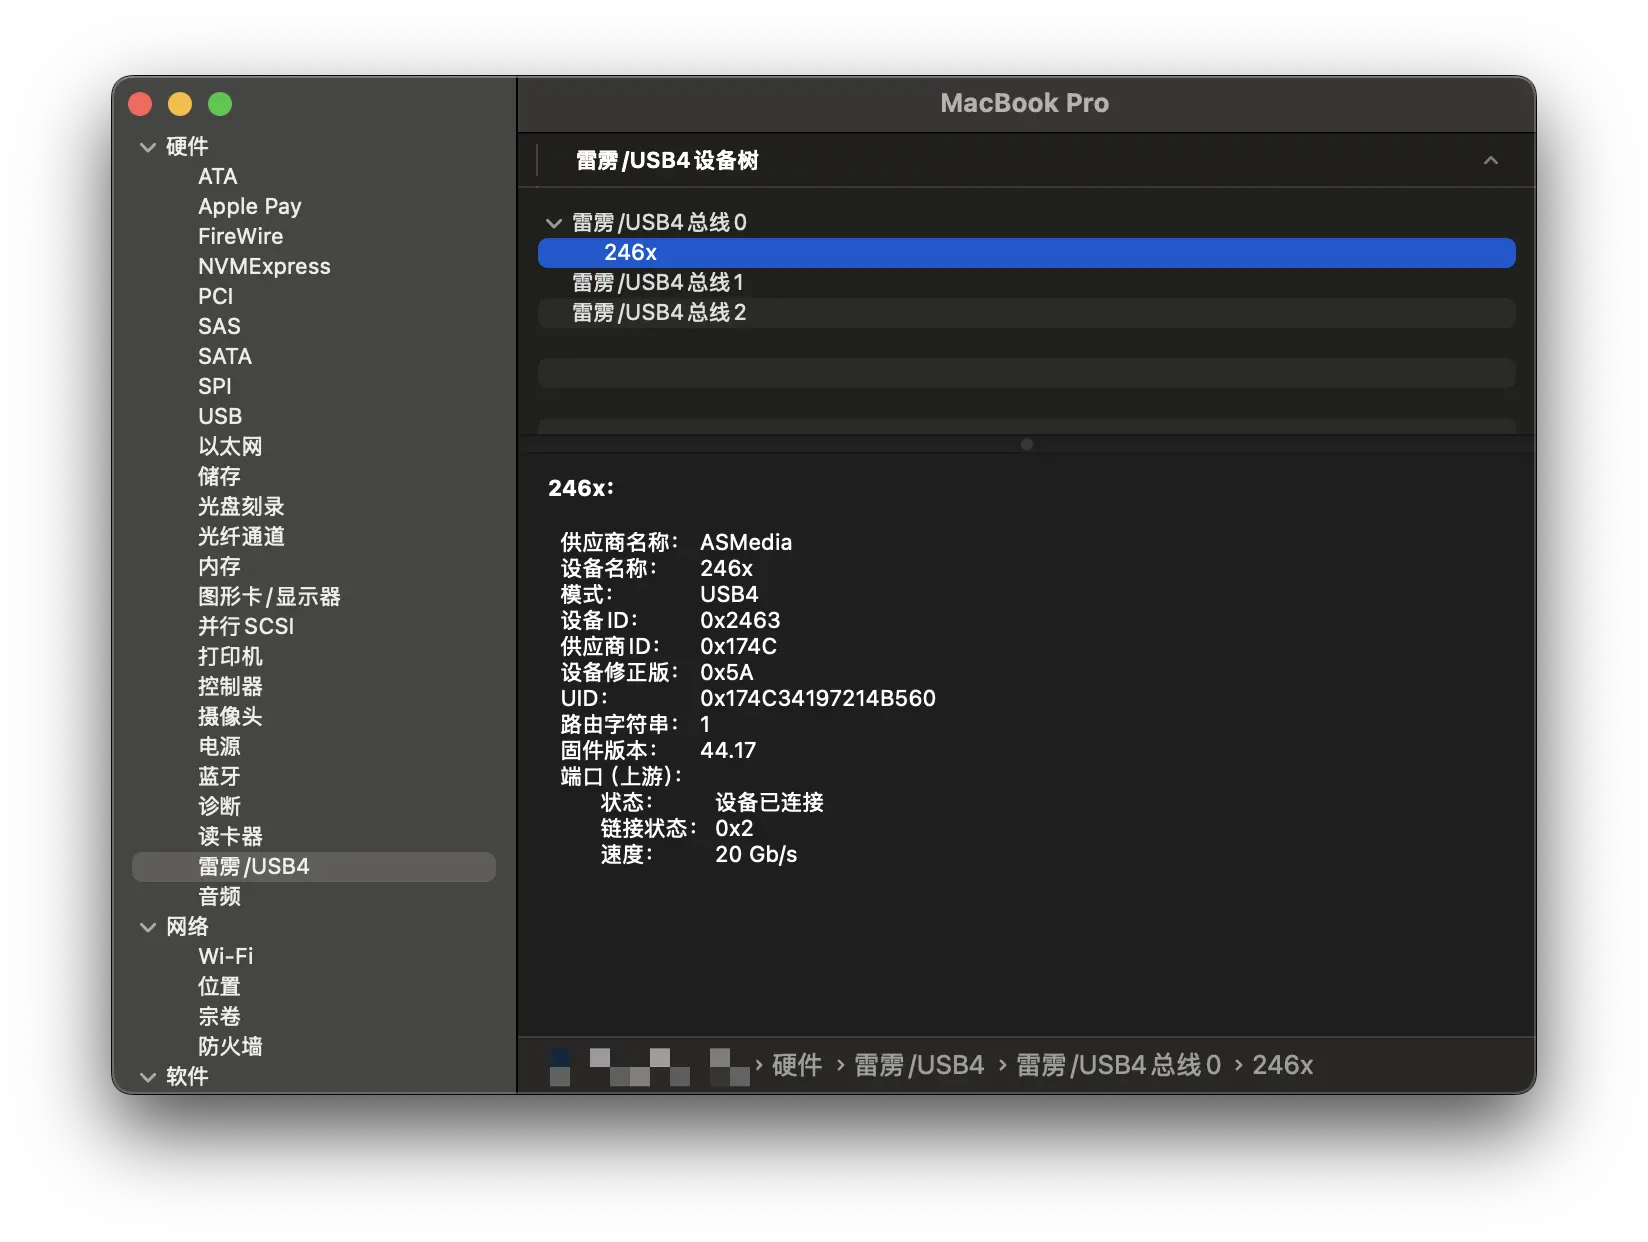View 图形卡/显示器 details
The height and width of the screenshot is (1242, 1648).
[x=269, y=597]
